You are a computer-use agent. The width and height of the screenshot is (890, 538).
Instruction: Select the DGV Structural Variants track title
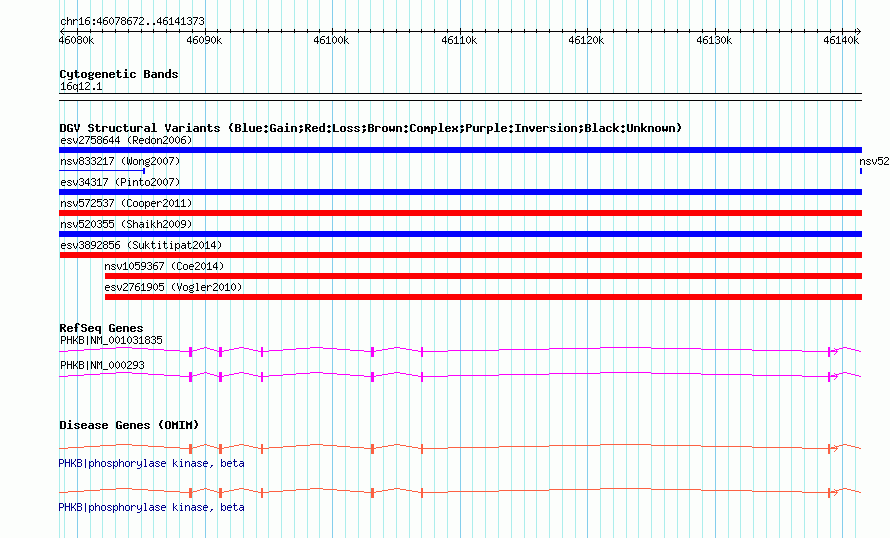[x=371, y=128]
